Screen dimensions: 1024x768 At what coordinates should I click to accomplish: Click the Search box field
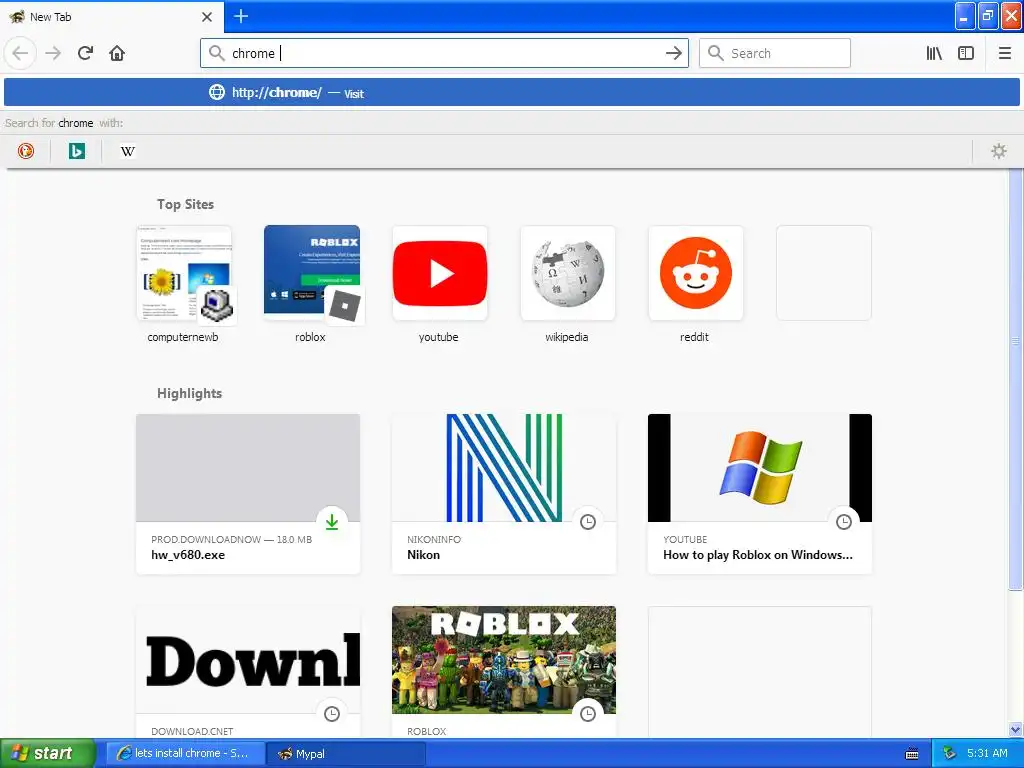(775, 53)
